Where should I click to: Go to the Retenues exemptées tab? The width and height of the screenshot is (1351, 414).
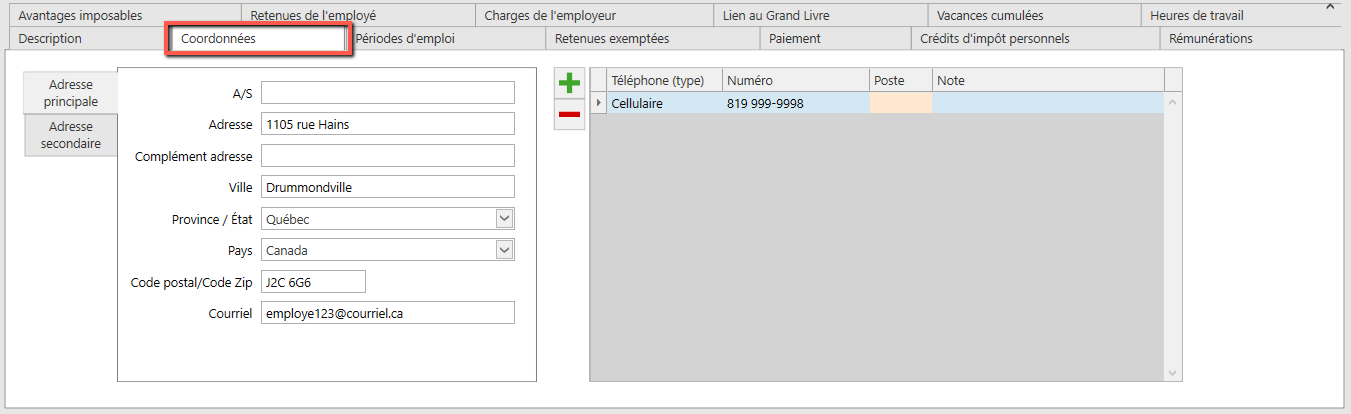(652, 38)
